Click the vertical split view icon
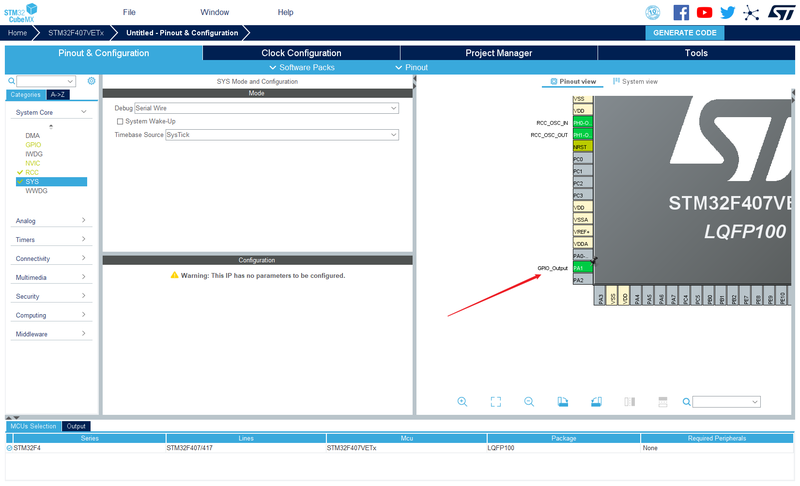The height and width of the screenshot is (486, 800). pyautogui.click(x=630, y=402)
